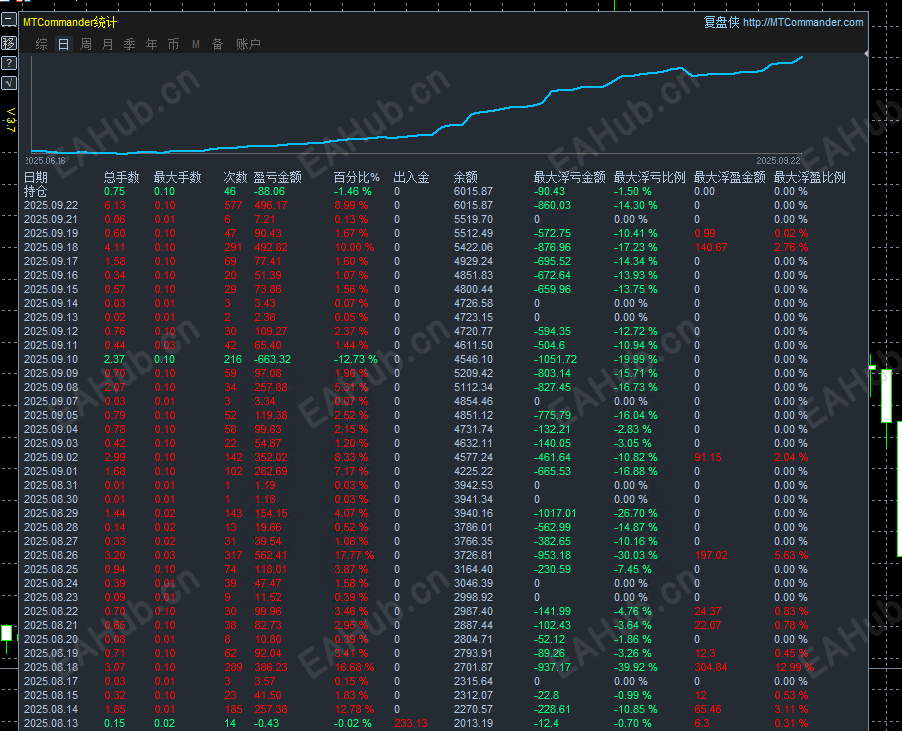Image resolution: width=902 pixels, height=731 pixels.
Task: Collapse the stats panel via its top-left icon
Action: pyautogui.click(x=9, y=20)
